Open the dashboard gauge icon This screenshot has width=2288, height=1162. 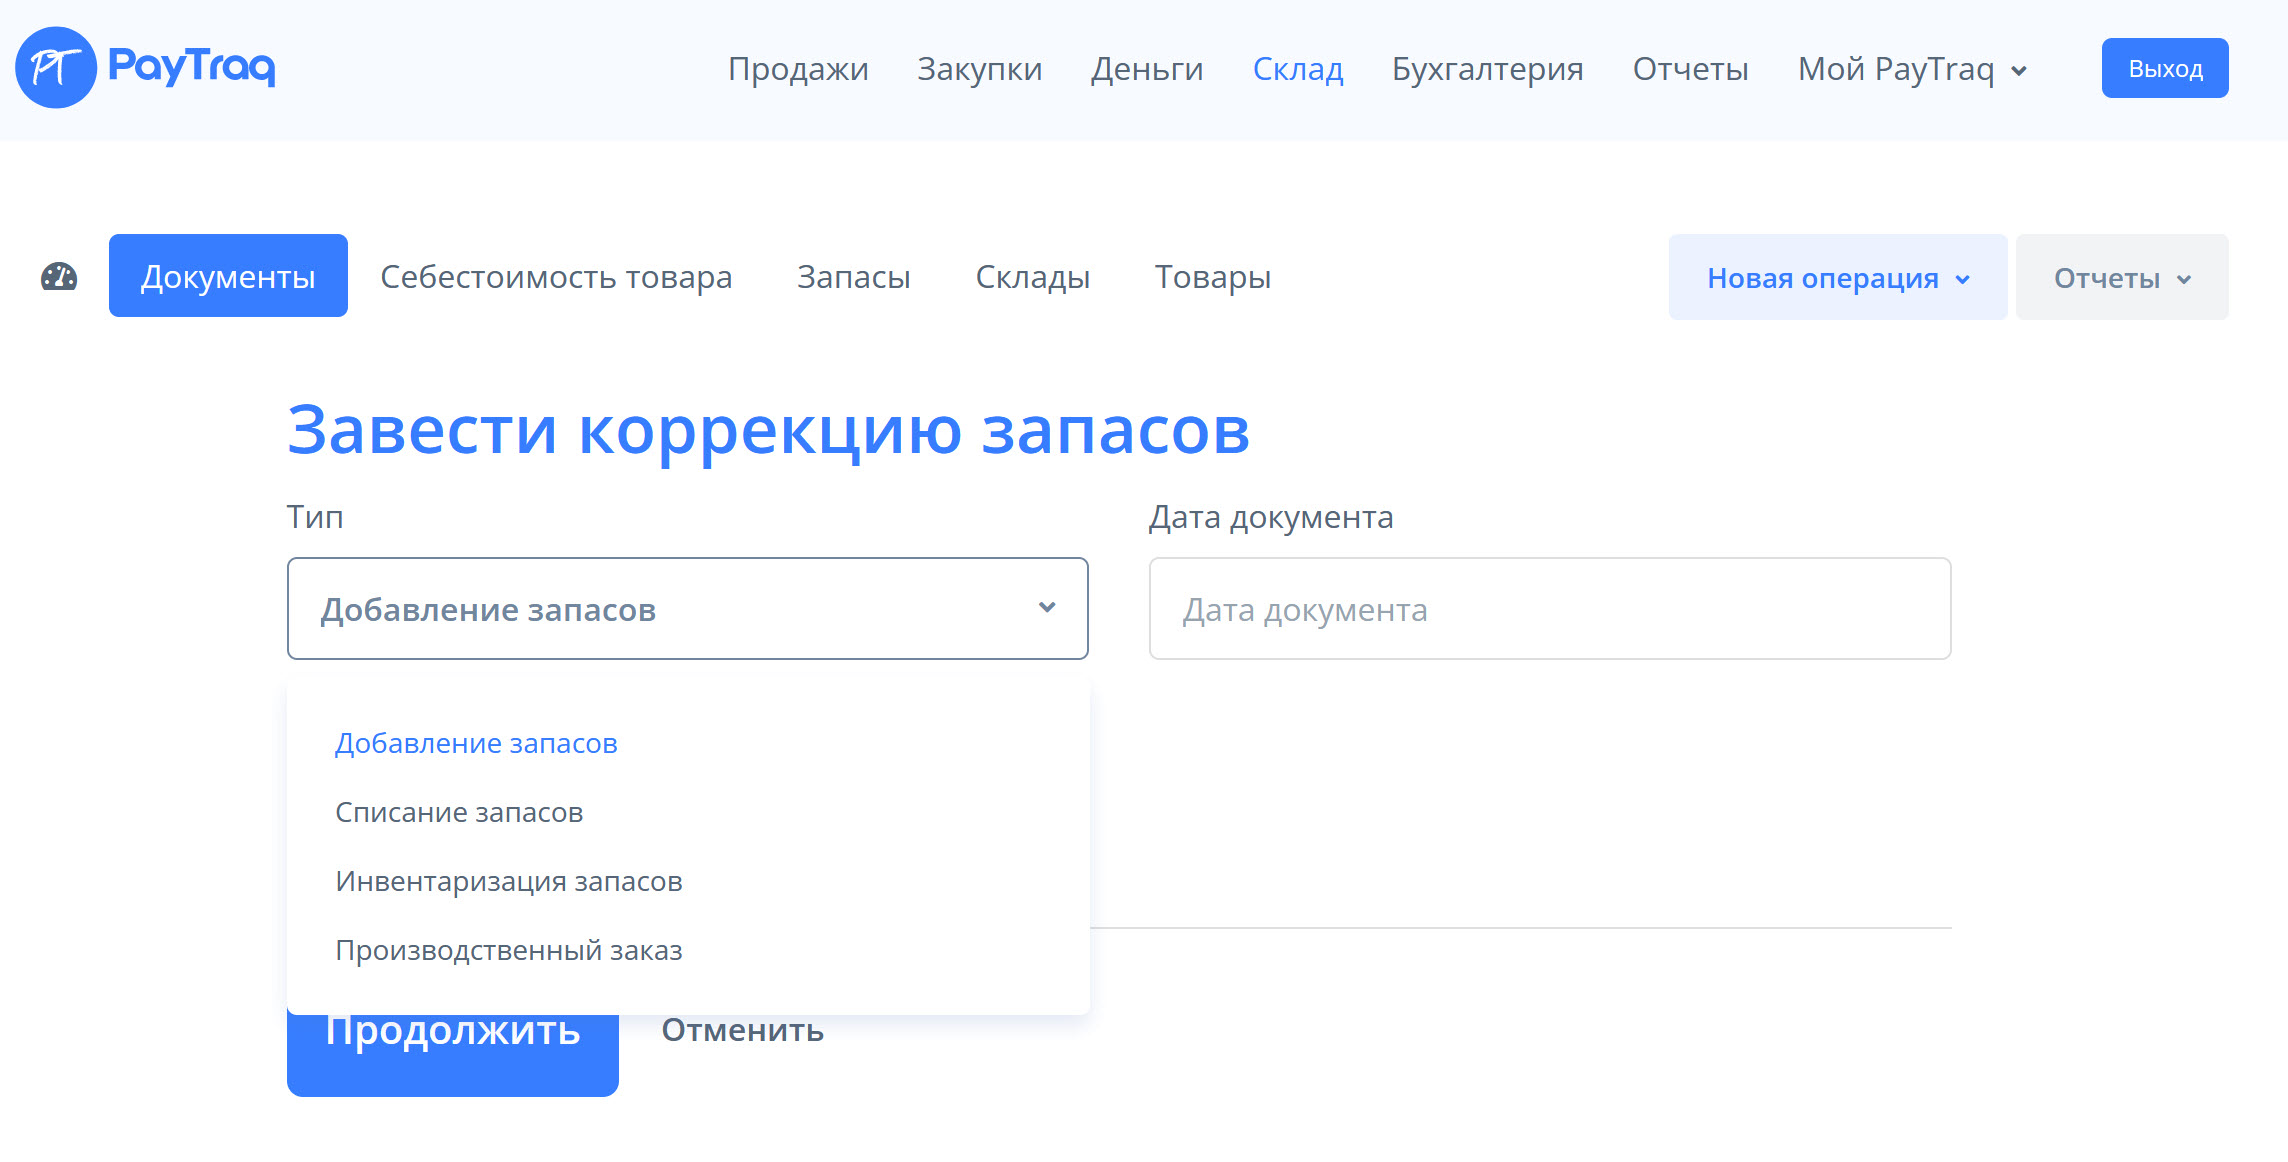pos(59,277)
